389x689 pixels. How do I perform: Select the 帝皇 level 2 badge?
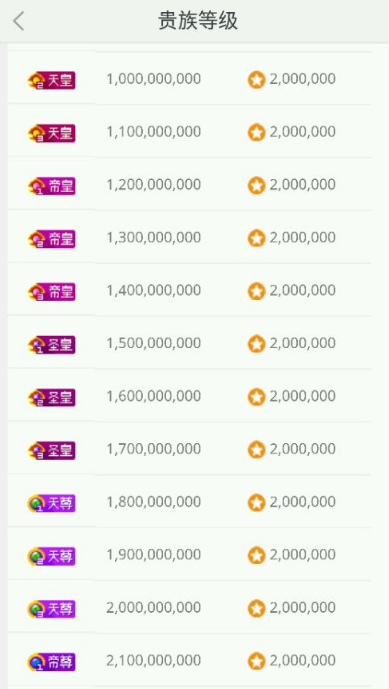52,239
